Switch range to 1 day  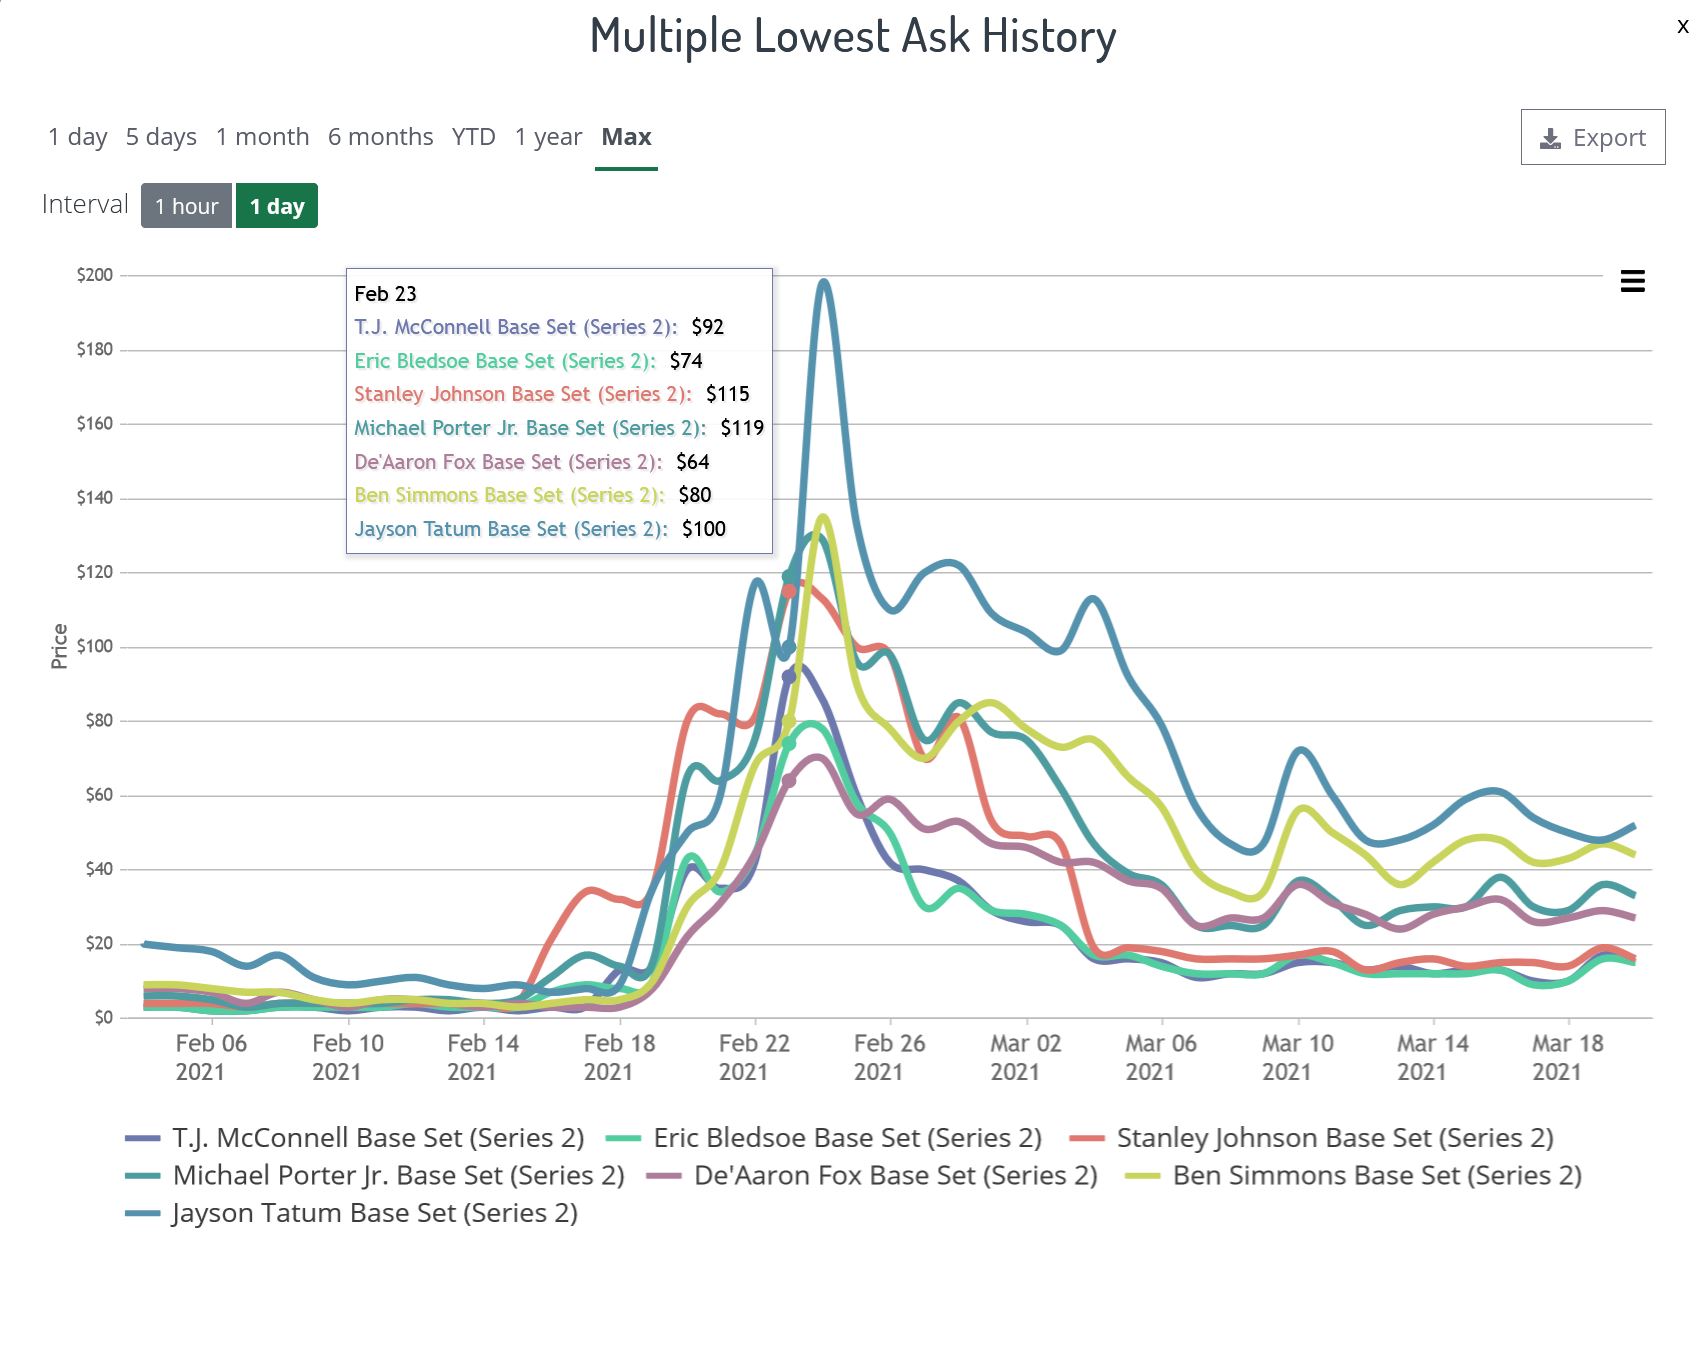point(78,137)
